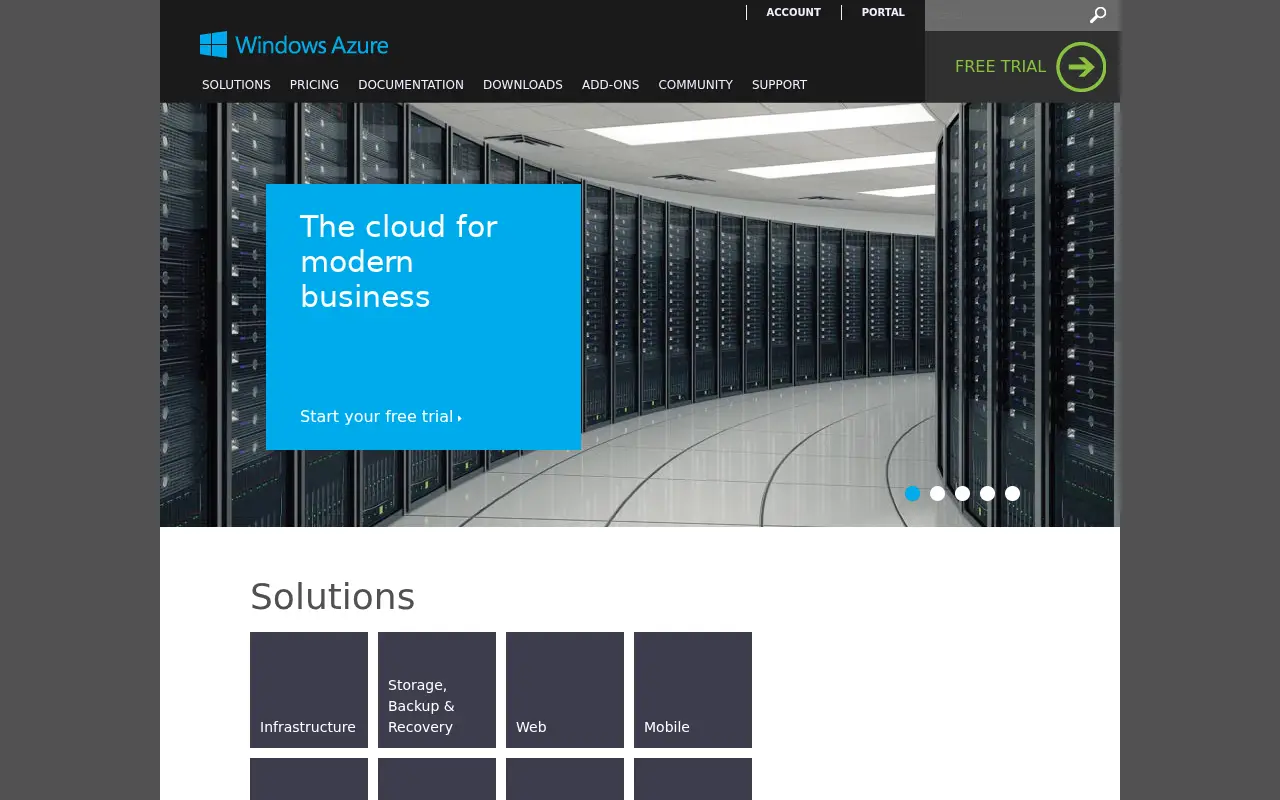Switch to the second carousel slide dot
This screenshot has width=1280, height=800.
(x=937, y=493)
